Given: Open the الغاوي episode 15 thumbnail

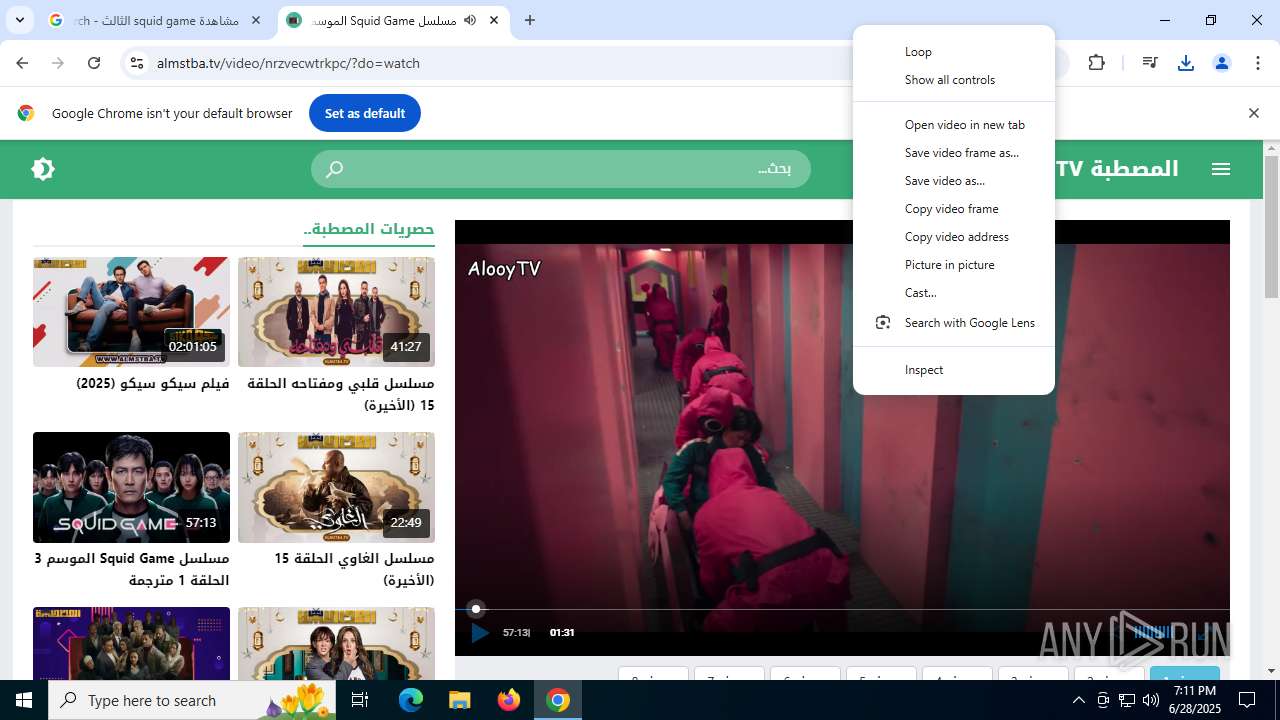Looking at the screenshot, I should (x=336, y=487).
